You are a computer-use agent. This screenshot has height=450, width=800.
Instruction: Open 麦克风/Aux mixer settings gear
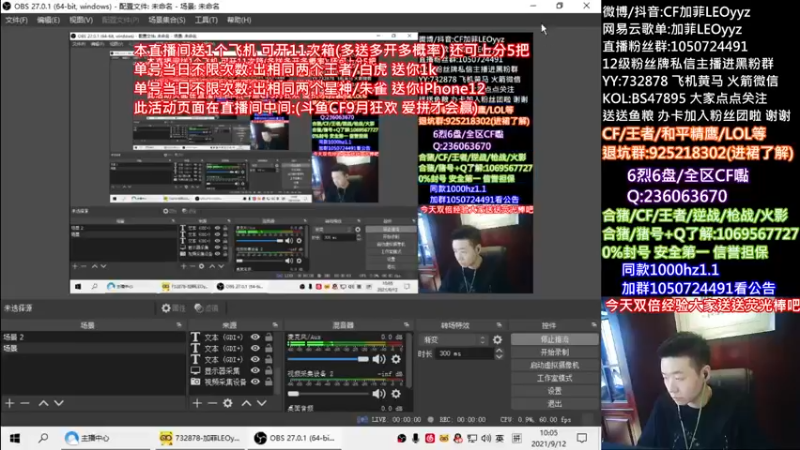click(396, 359)
